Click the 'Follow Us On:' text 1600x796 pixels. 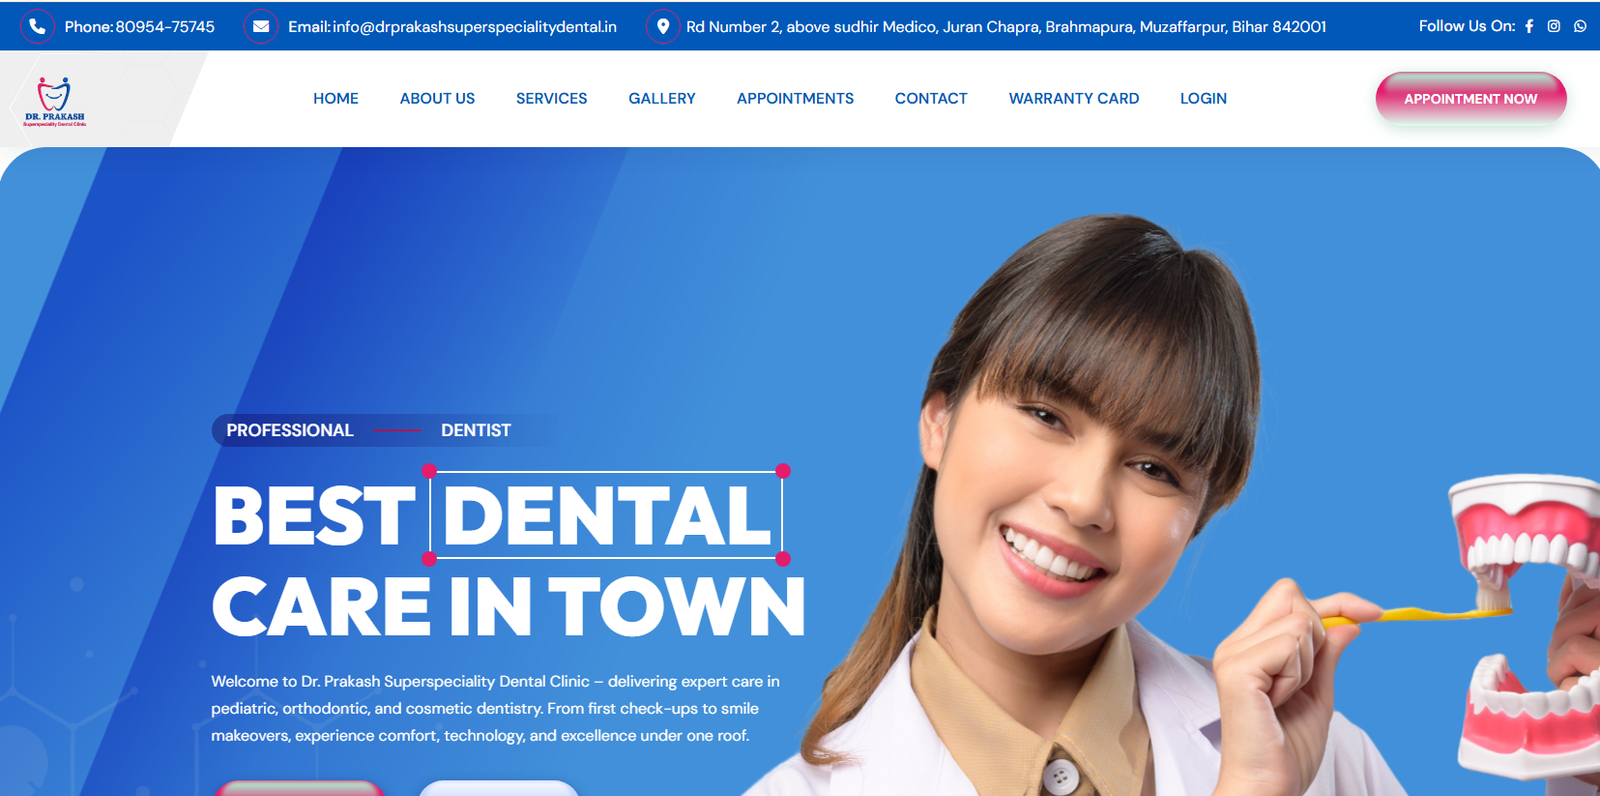pos(1467,26)
